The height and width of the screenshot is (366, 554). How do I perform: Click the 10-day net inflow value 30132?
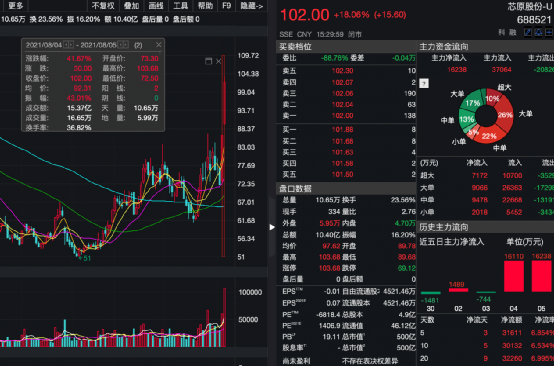512,346
